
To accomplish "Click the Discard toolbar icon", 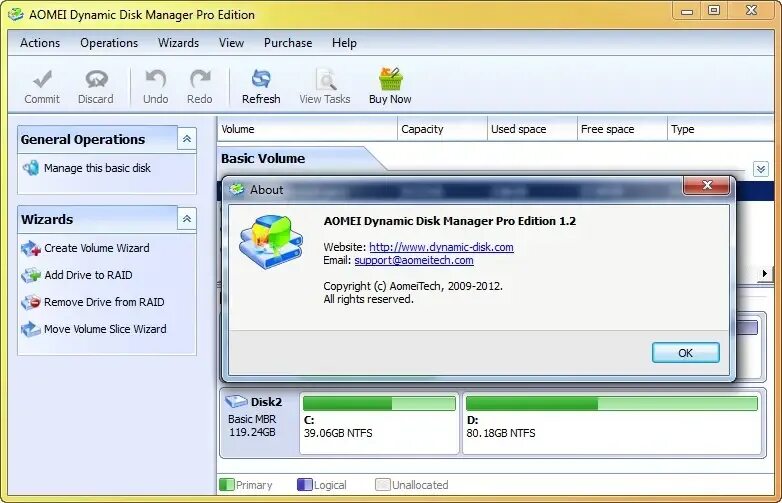I will 96,79.
